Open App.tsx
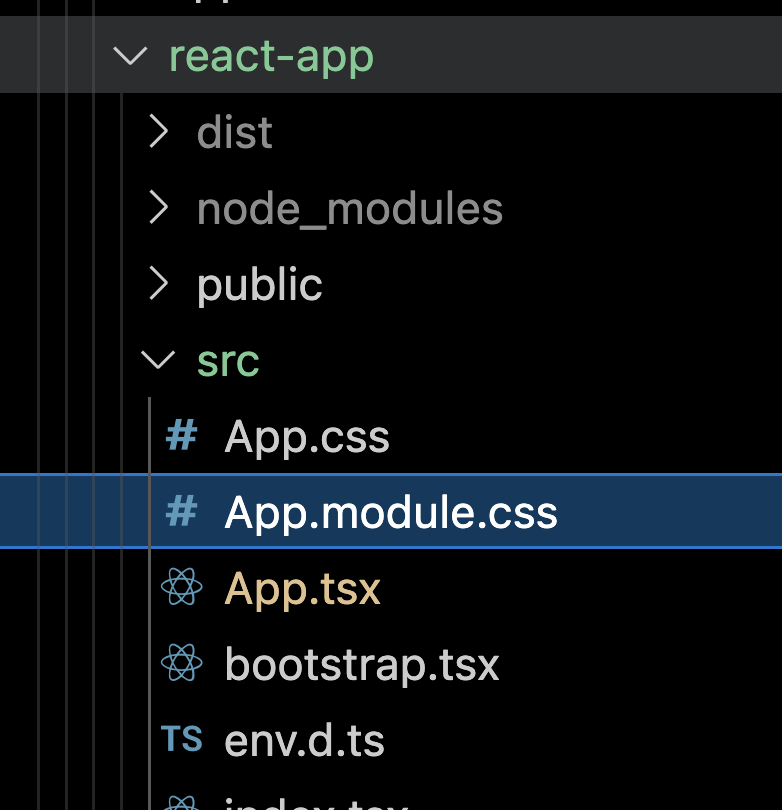This screenshot has width=782, height=810. coord(302,588)
